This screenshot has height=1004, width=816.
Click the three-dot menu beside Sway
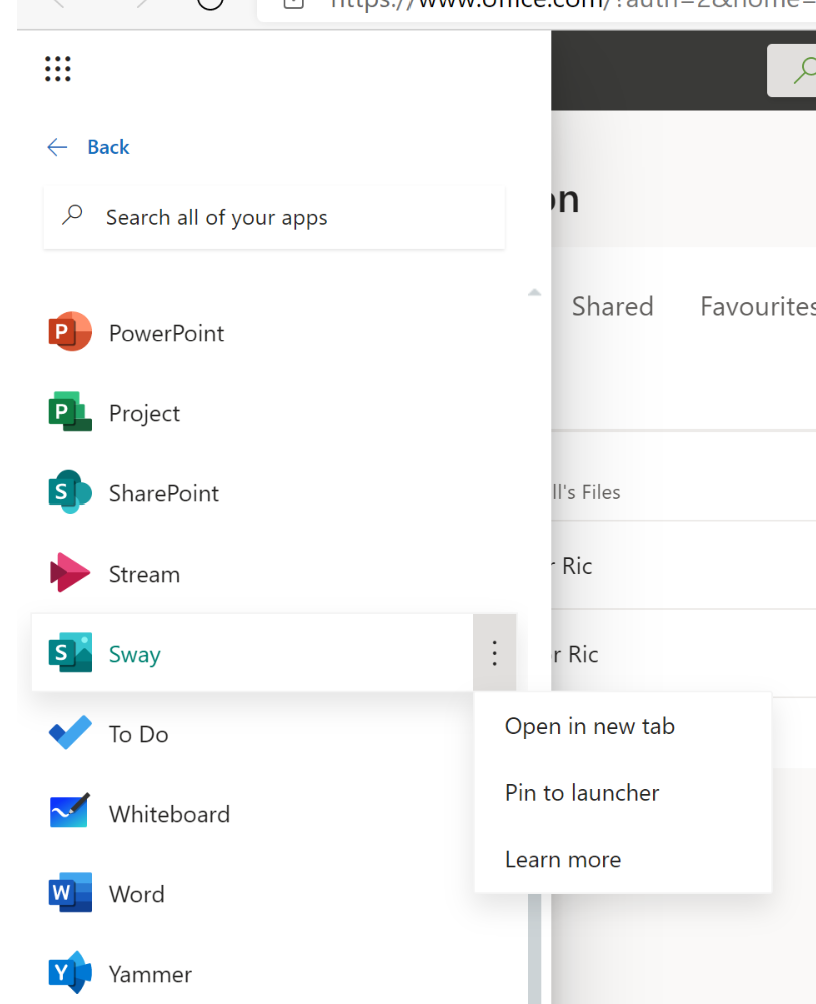click(494, 654)
